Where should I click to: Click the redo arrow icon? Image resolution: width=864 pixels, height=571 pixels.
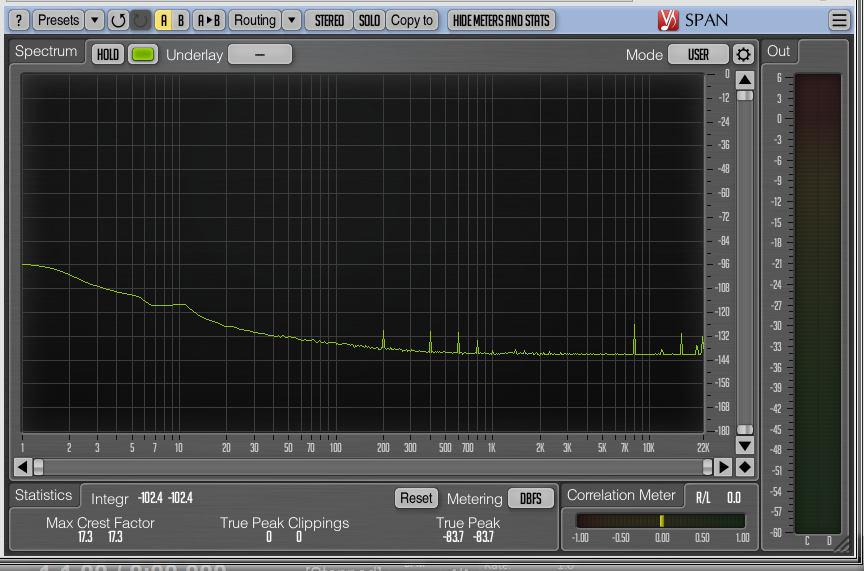click(140, 20)
